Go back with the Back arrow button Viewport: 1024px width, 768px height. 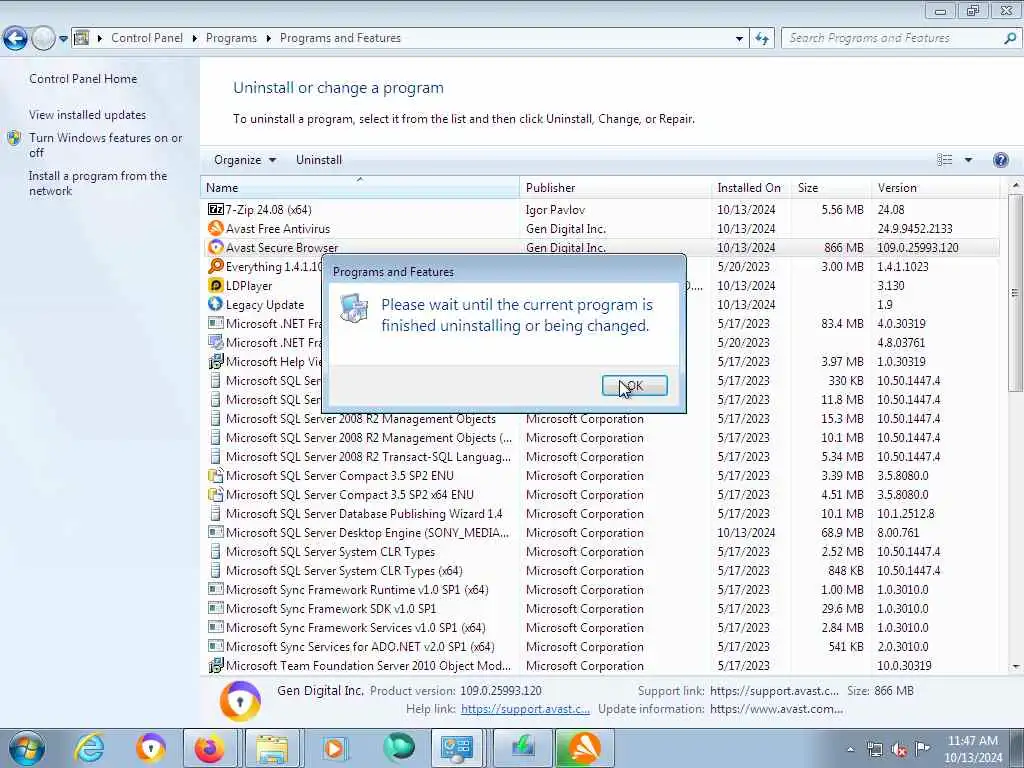tap(15, 39)
